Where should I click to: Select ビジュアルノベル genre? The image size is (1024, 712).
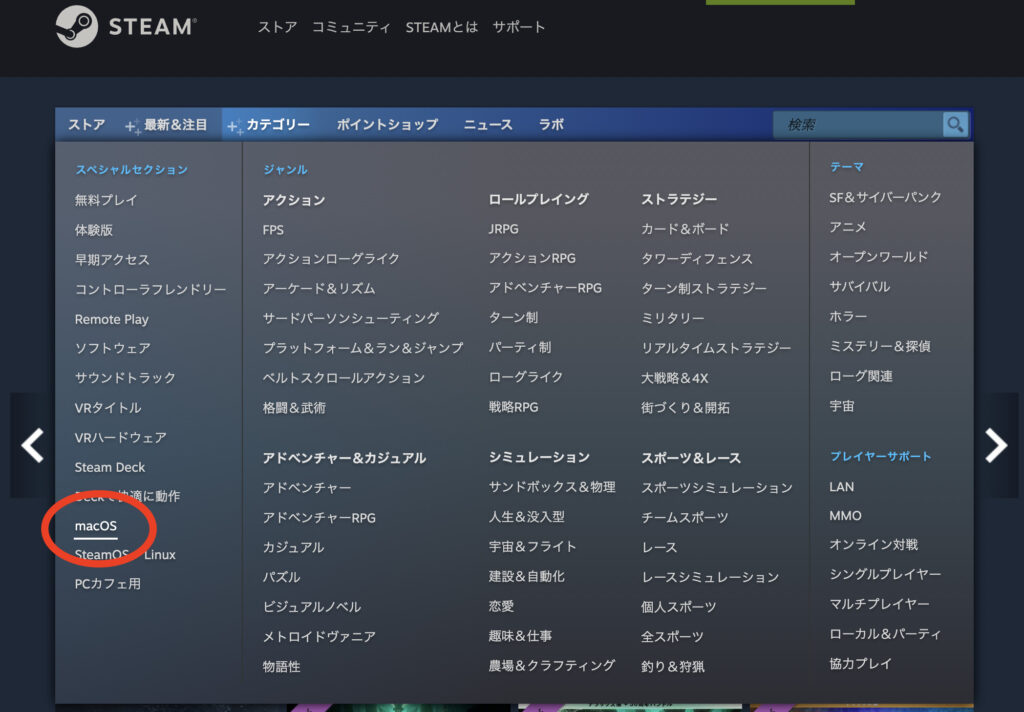[312, 607]
